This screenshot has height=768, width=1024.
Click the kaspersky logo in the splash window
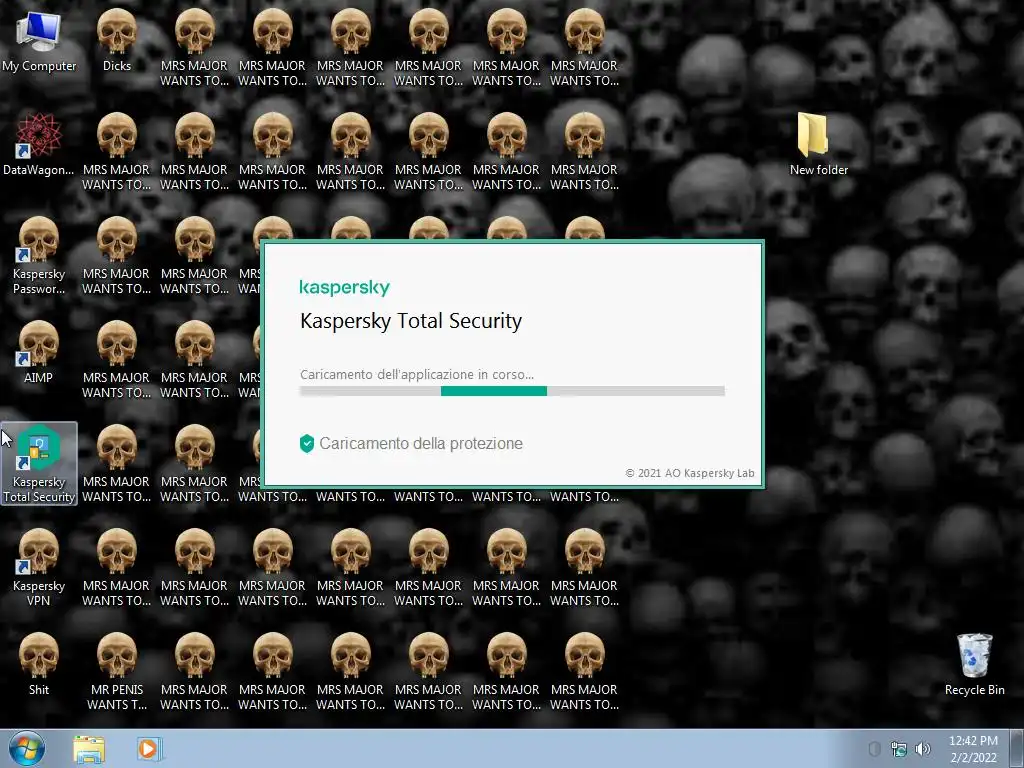tap(344, 287)
